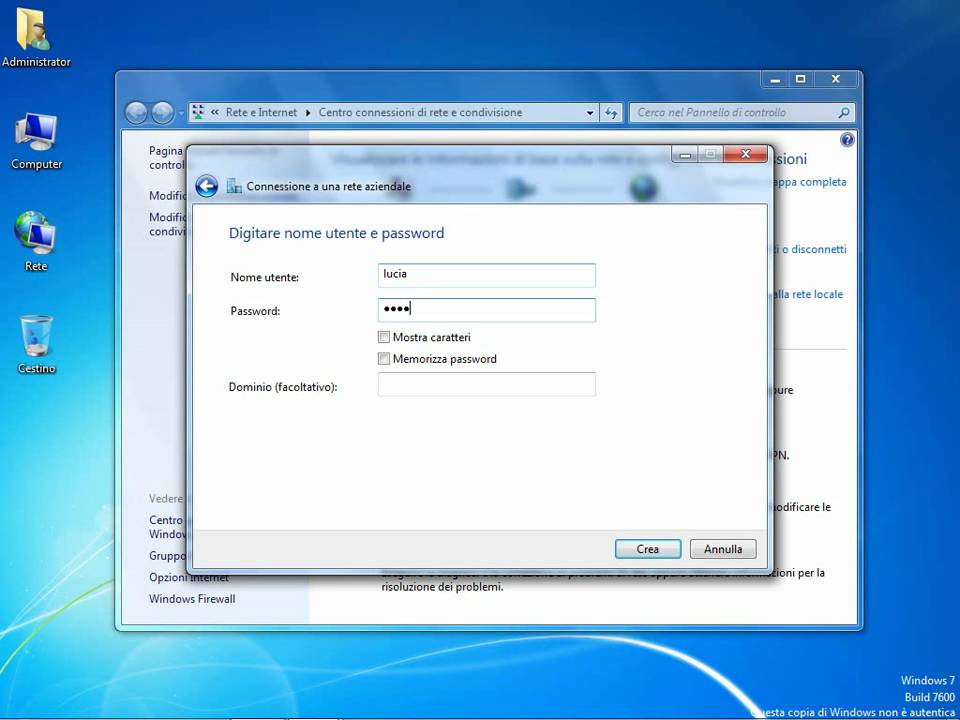Click inside the Password field

click(487, 310)
